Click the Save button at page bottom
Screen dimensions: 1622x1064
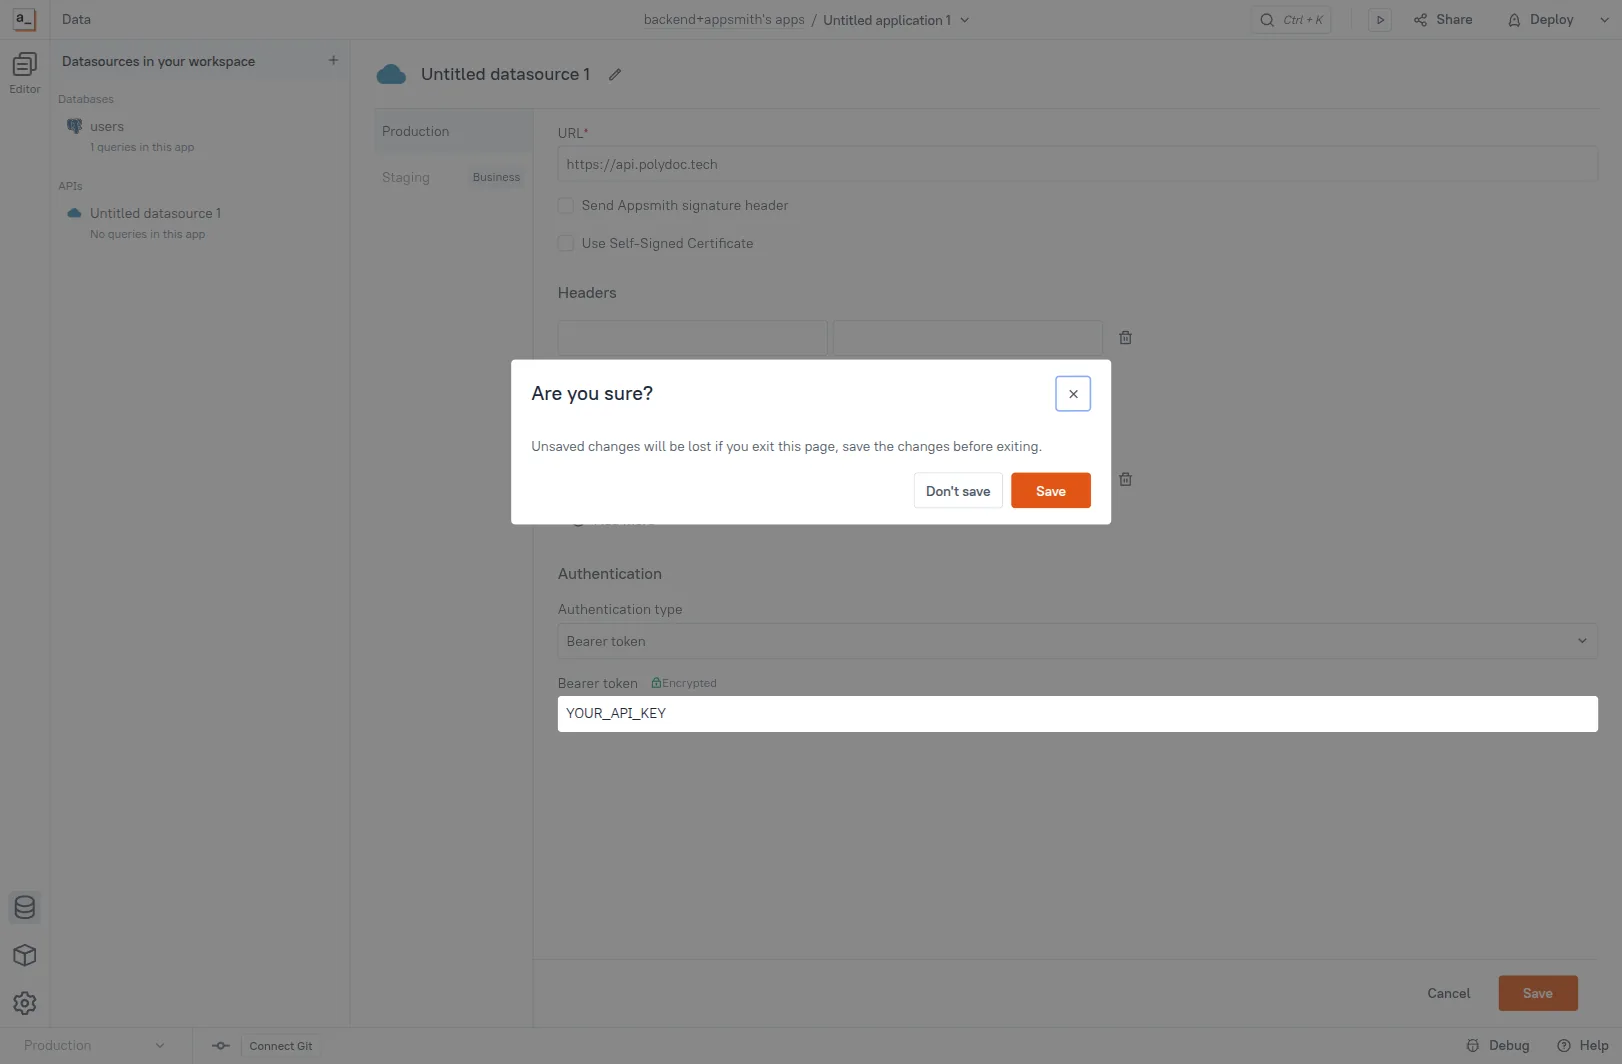pos(1538,993)
